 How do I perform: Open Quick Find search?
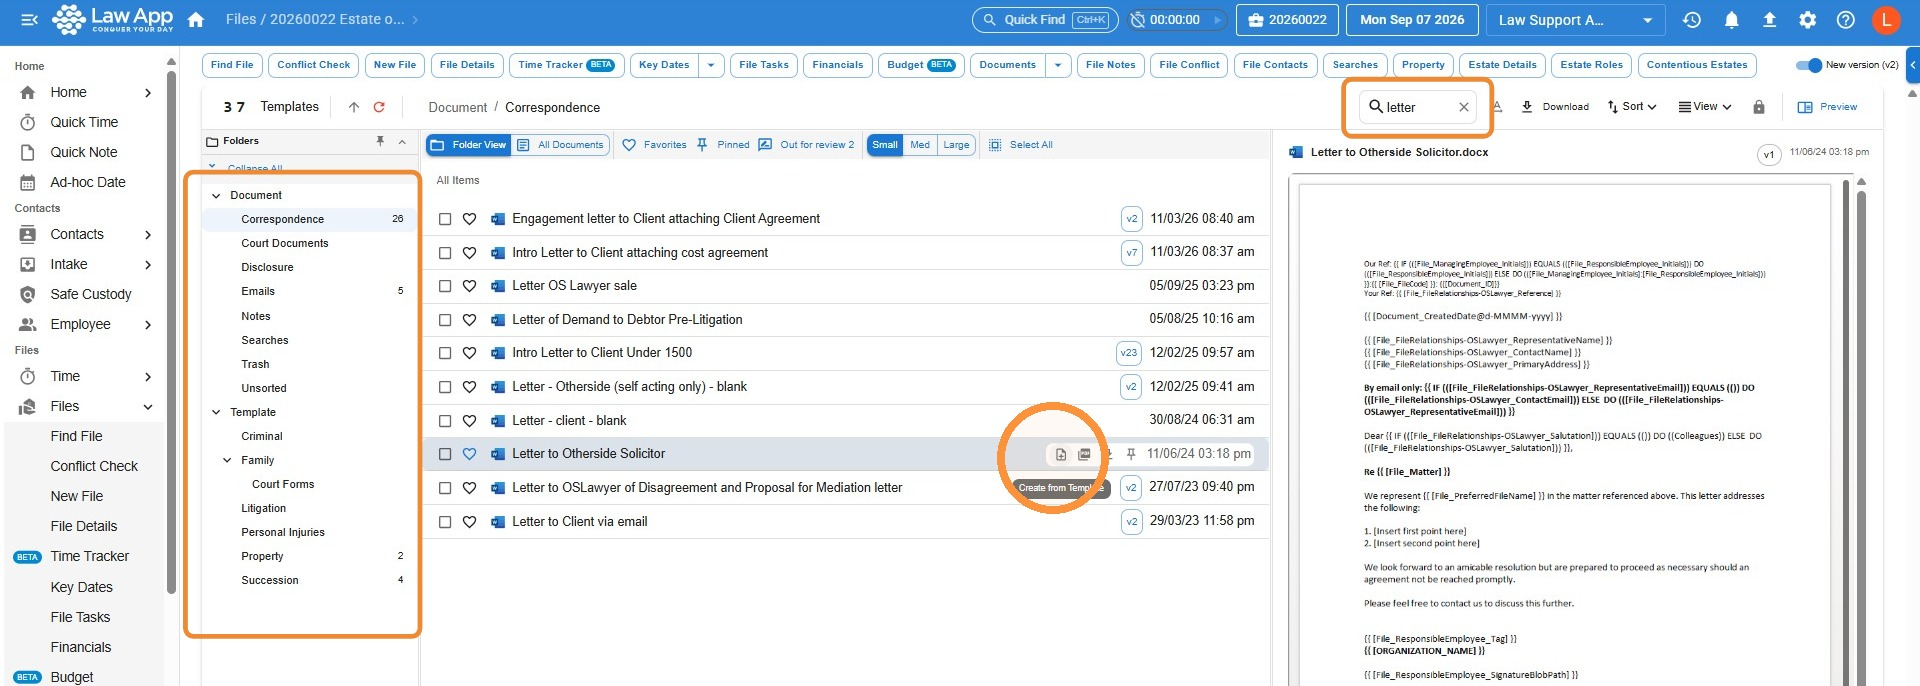[x=1046, y=20]
